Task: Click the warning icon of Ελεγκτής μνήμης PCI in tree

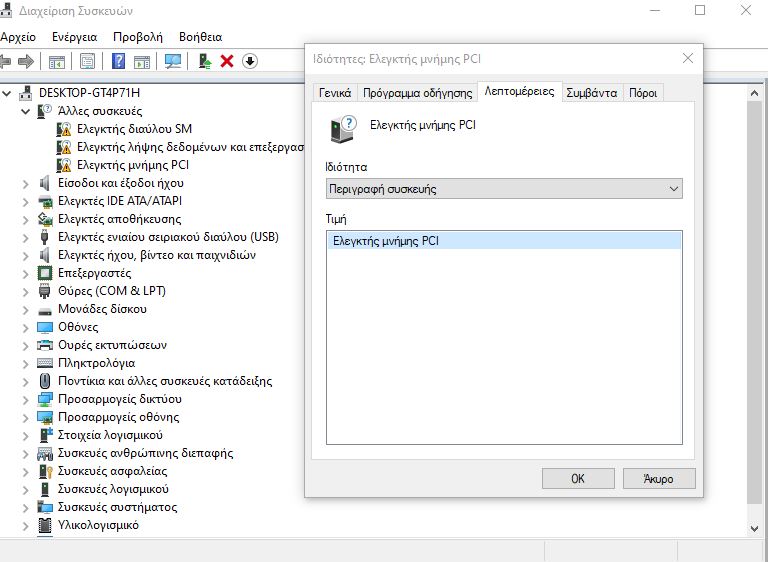Action: point(63,165)
